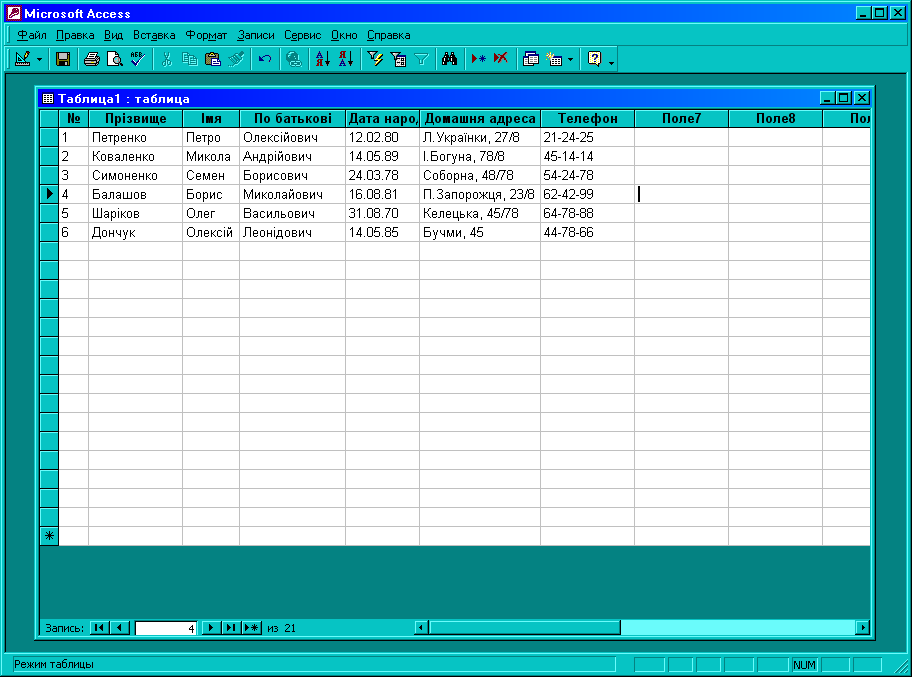
Task: Open the Записи menu
Action: (255, 35)
